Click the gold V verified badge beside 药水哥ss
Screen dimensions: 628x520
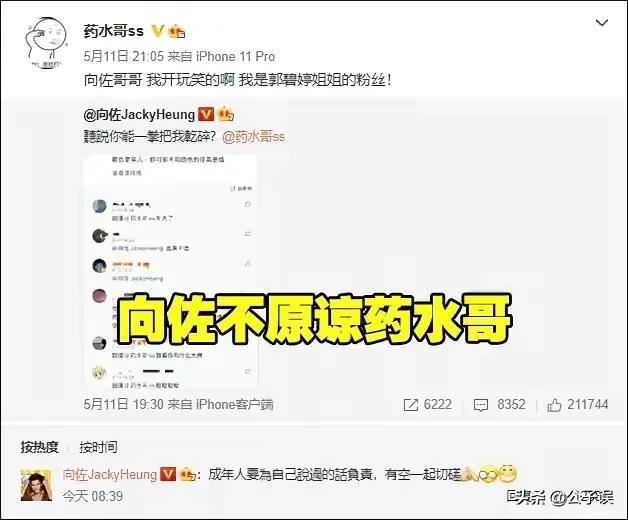[x=157, y=31]
